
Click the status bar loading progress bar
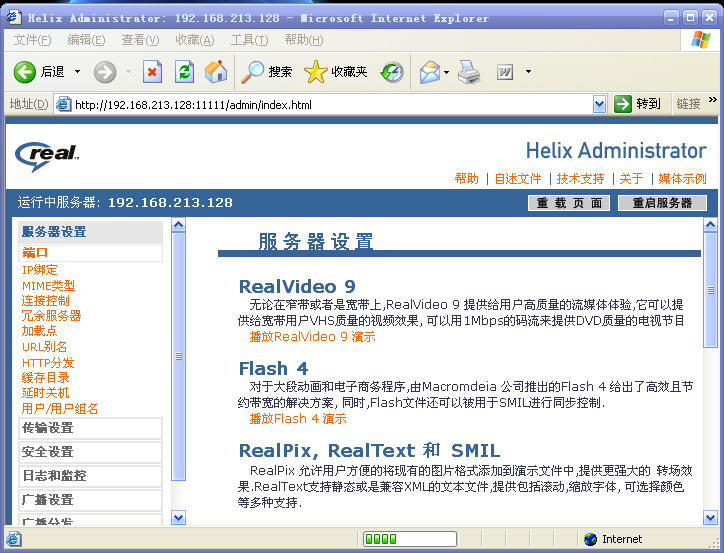pyautogui.click(x=410, y=539)
